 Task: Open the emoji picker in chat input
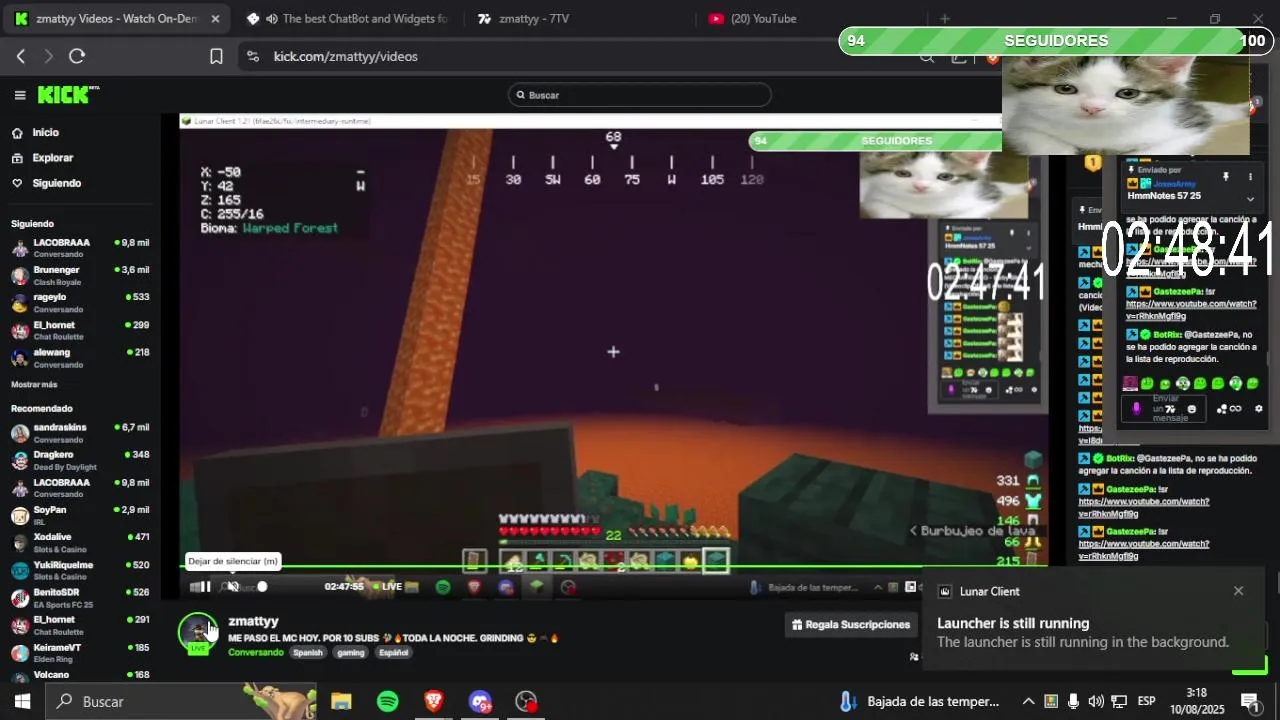1191,409
